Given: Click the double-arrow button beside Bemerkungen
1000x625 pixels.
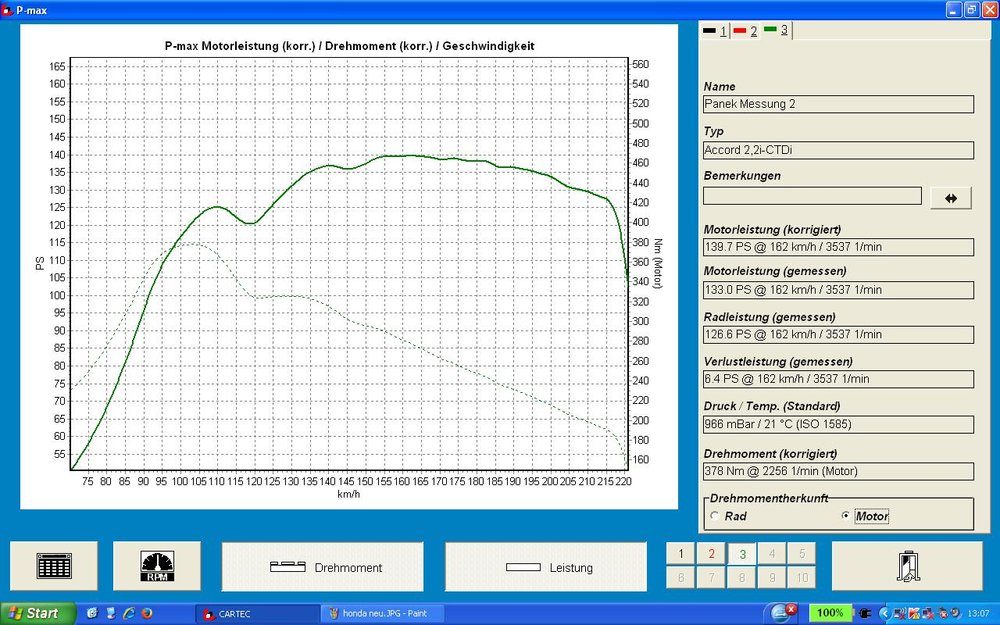Looking at the screenshot, I should tap(950, 198).
